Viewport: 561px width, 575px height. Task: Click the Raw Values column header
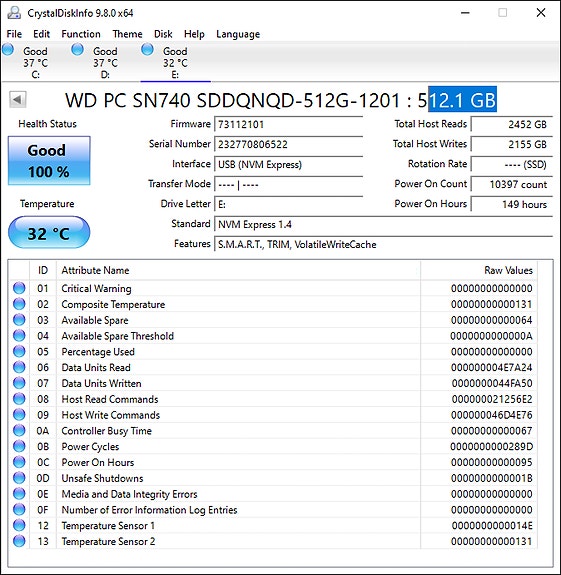[478, 270]
